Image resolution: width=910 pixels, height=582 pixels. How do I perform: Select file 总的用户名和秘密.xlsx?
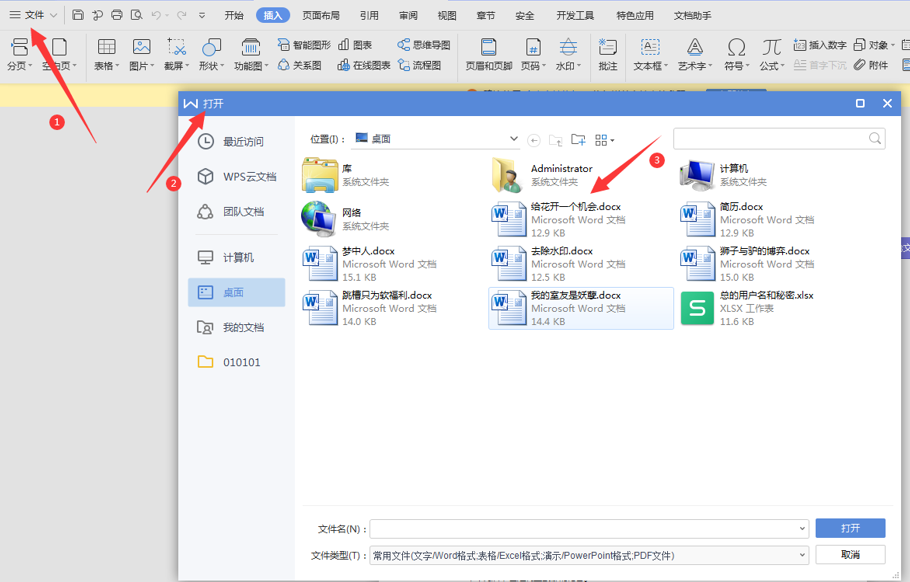[769, 308]
